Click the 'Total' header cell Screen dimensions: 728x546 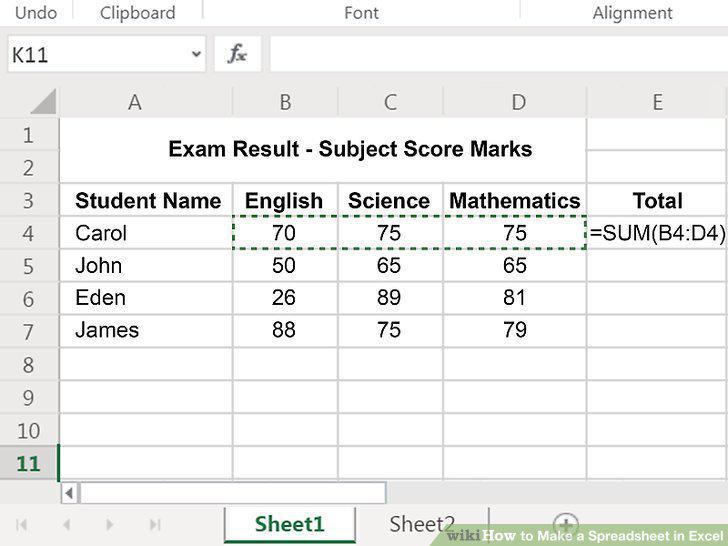(x=657, y=200)
